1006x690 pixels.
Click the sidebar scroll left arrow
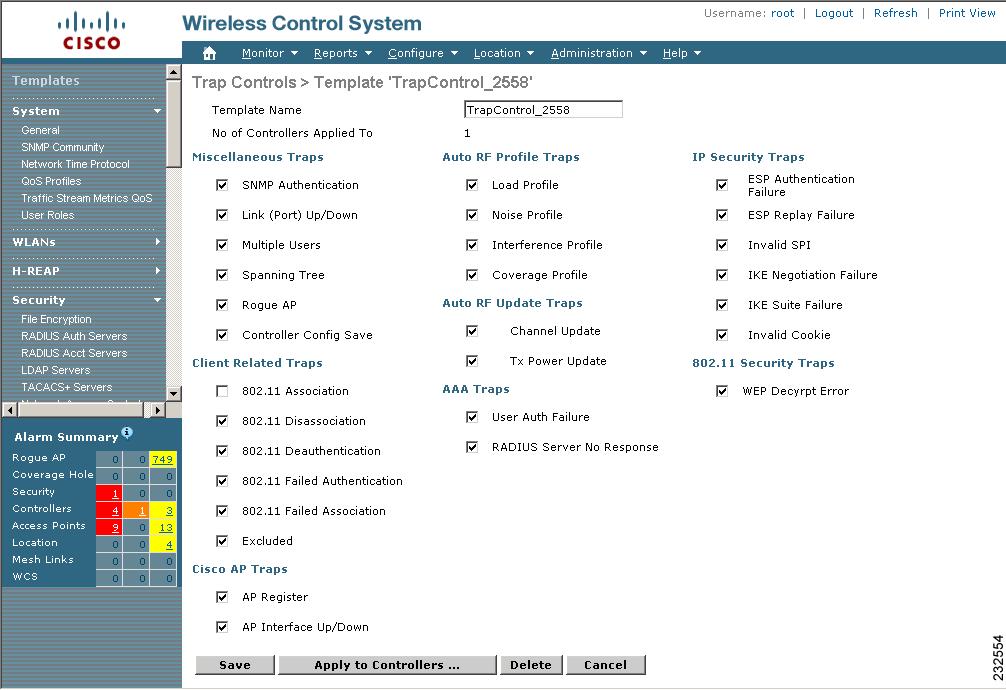(x=10, y=410)
